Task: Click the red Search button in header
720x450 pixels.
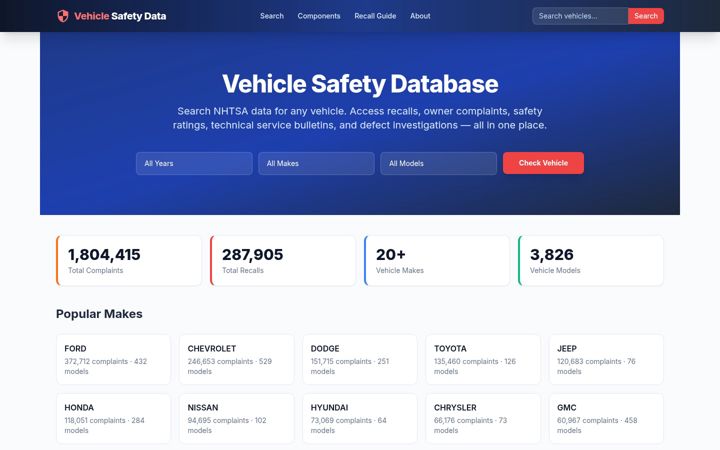Action: click(646, 16)
